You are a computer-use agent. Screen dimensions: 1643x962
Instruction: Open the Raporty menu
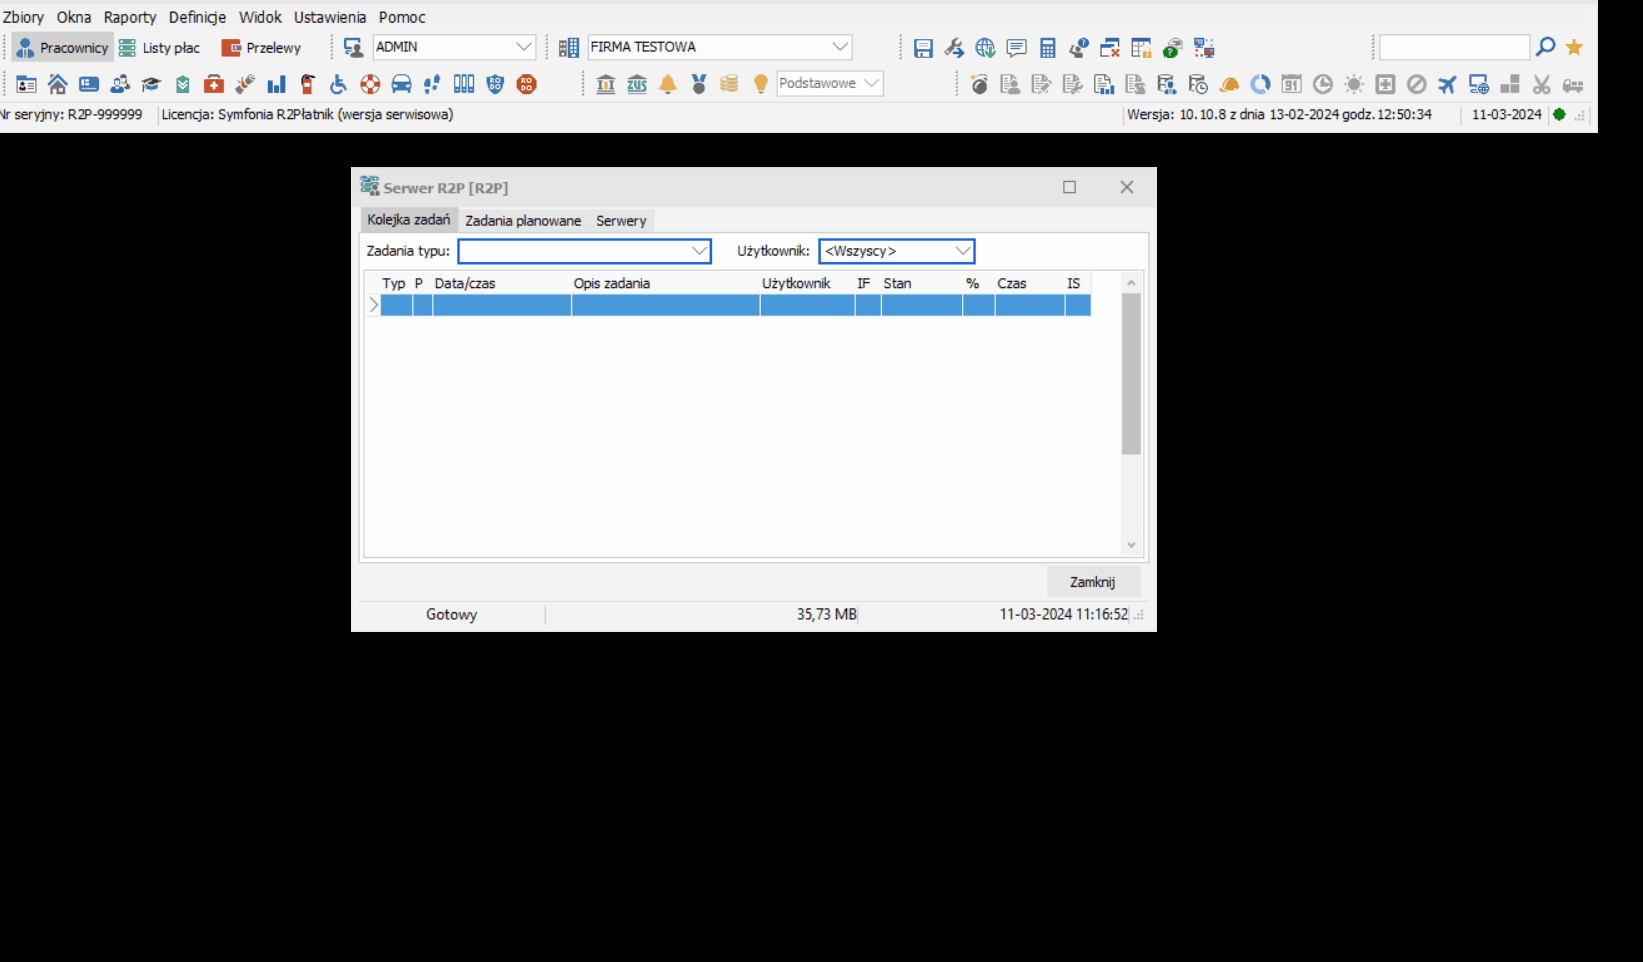click(130, 17)
